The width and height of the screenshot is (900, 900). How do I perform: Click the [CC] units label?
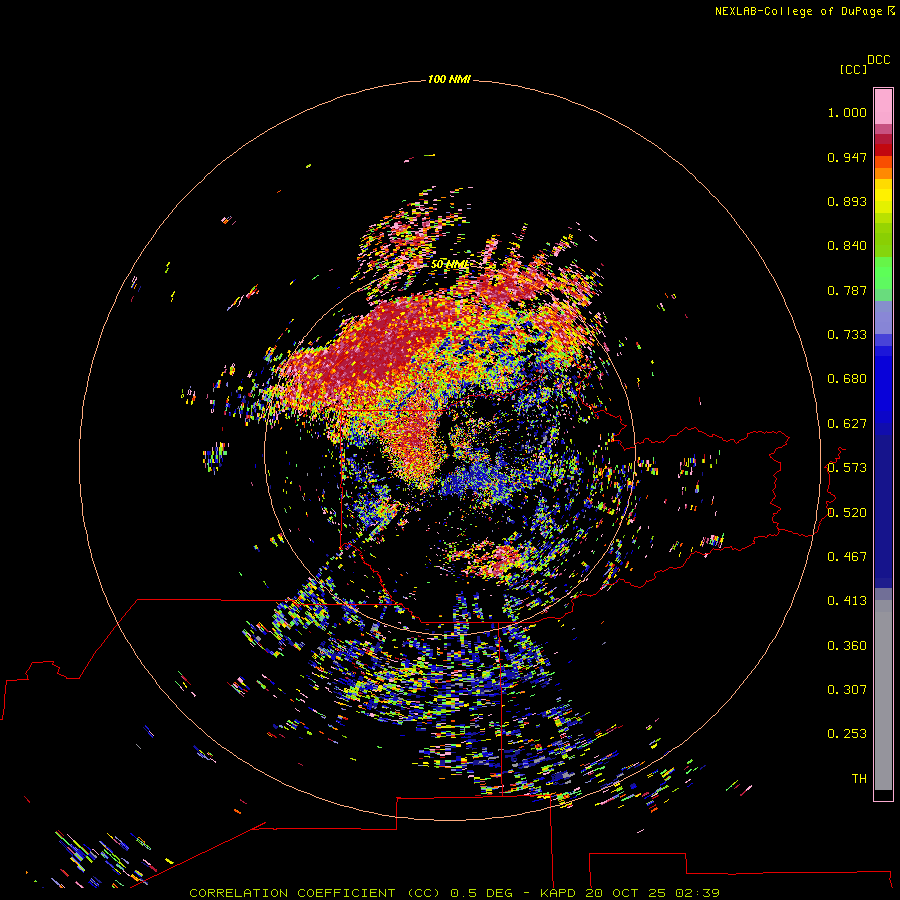853,69
